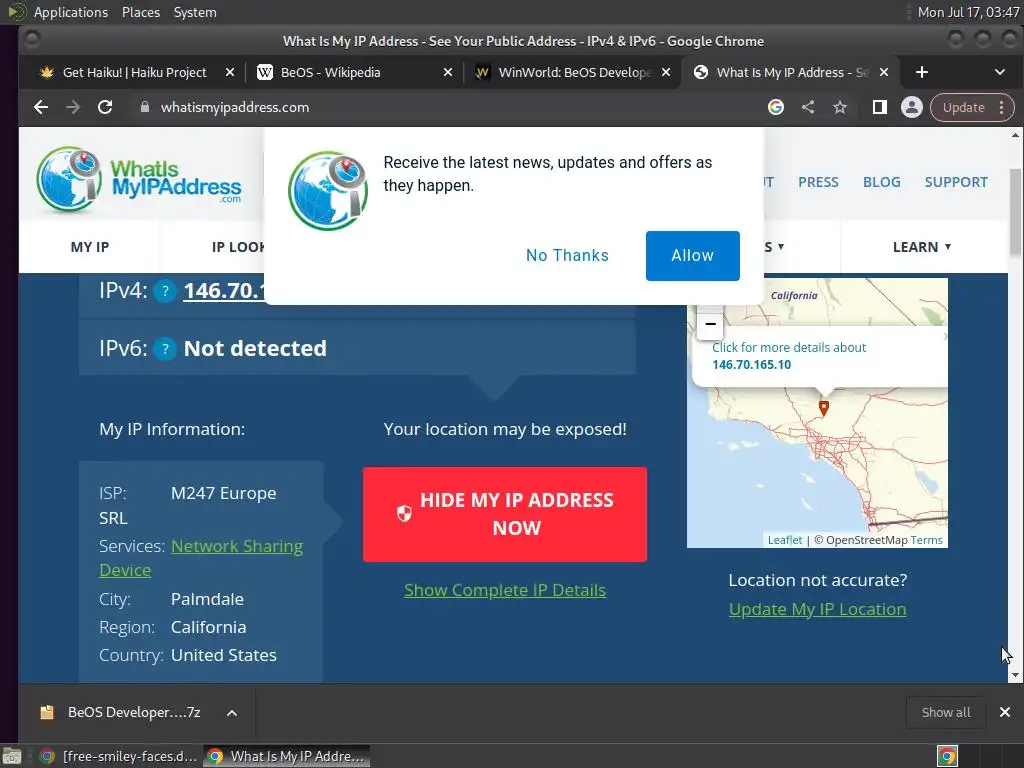Click SUPPORT header link
The height and width of the screenshot is (768, 1024).
(x=955, y=182)
